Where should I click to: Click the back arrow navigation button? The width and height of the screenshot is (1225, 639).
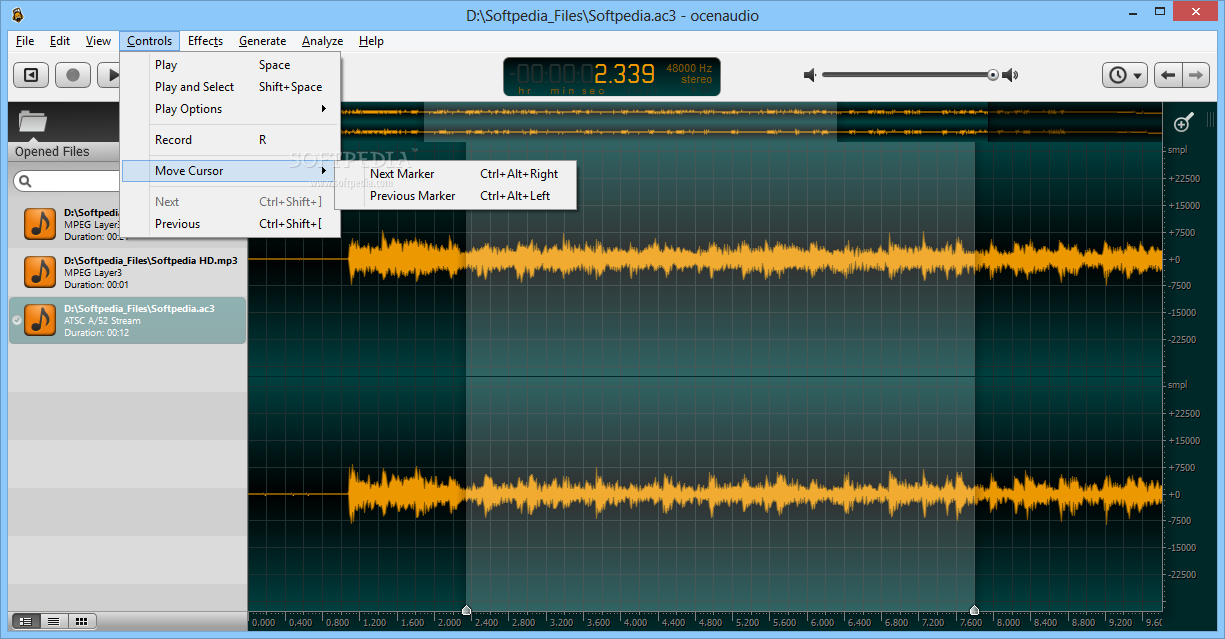tap(1168, 75)
